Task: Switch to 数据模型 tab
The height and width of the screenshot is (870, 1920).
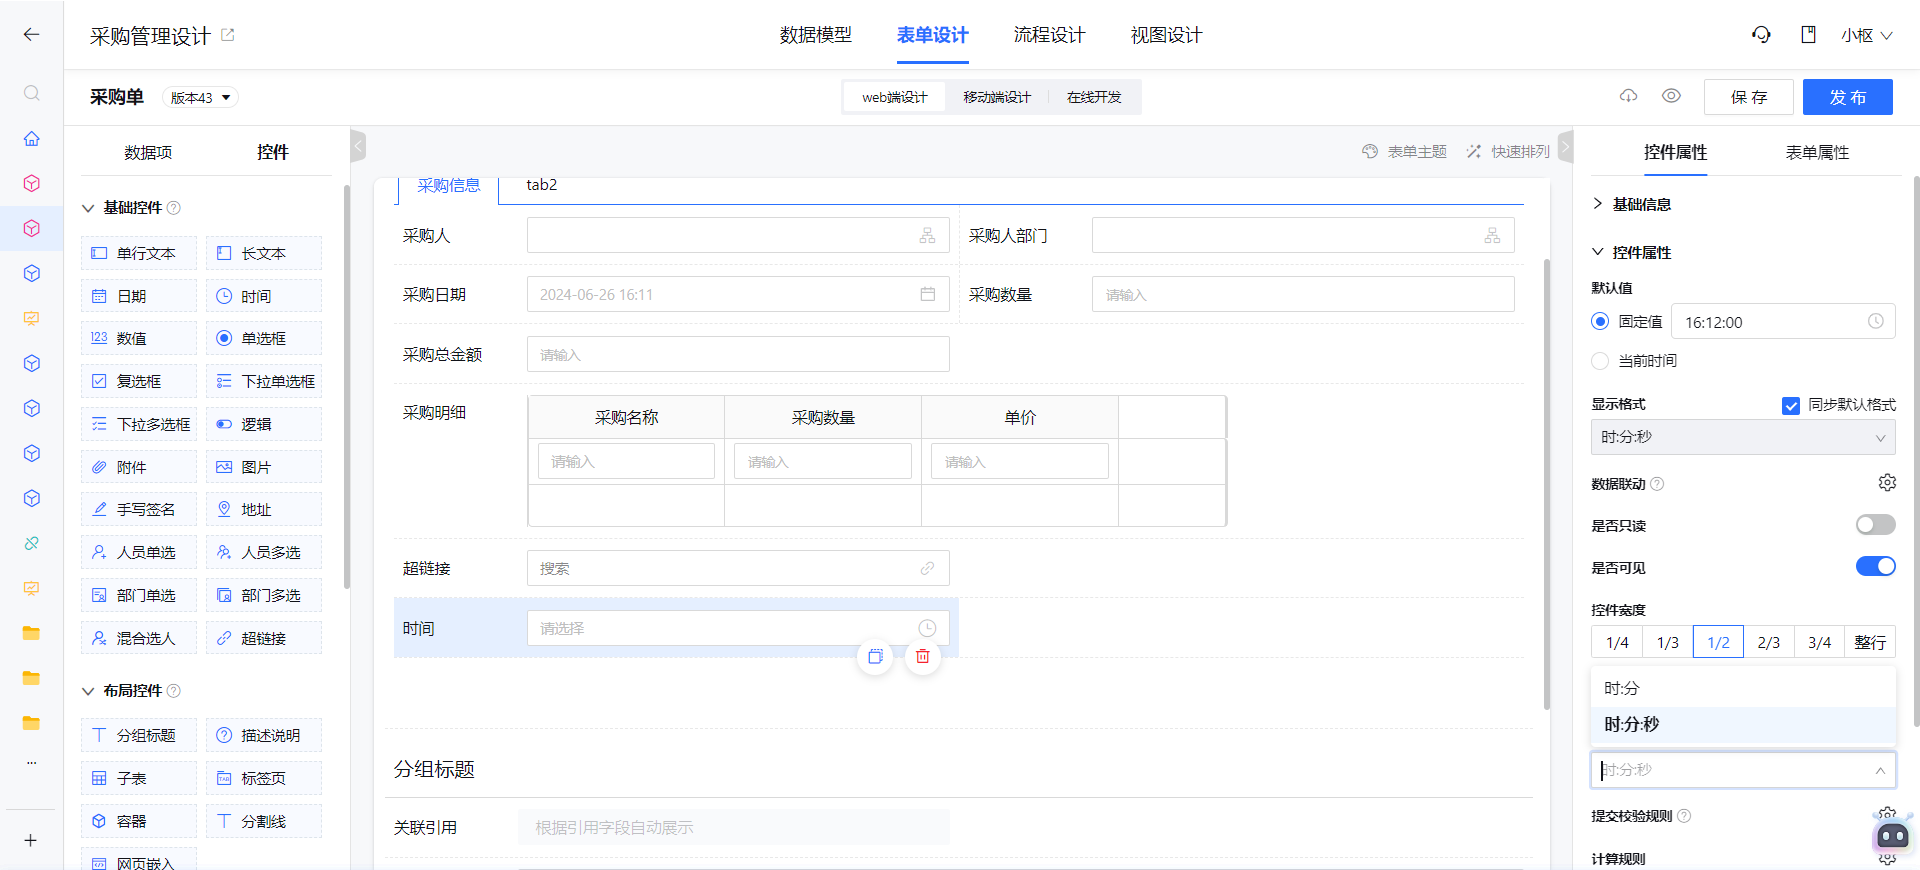Action: pyautogui.click(x=815, y=35)
